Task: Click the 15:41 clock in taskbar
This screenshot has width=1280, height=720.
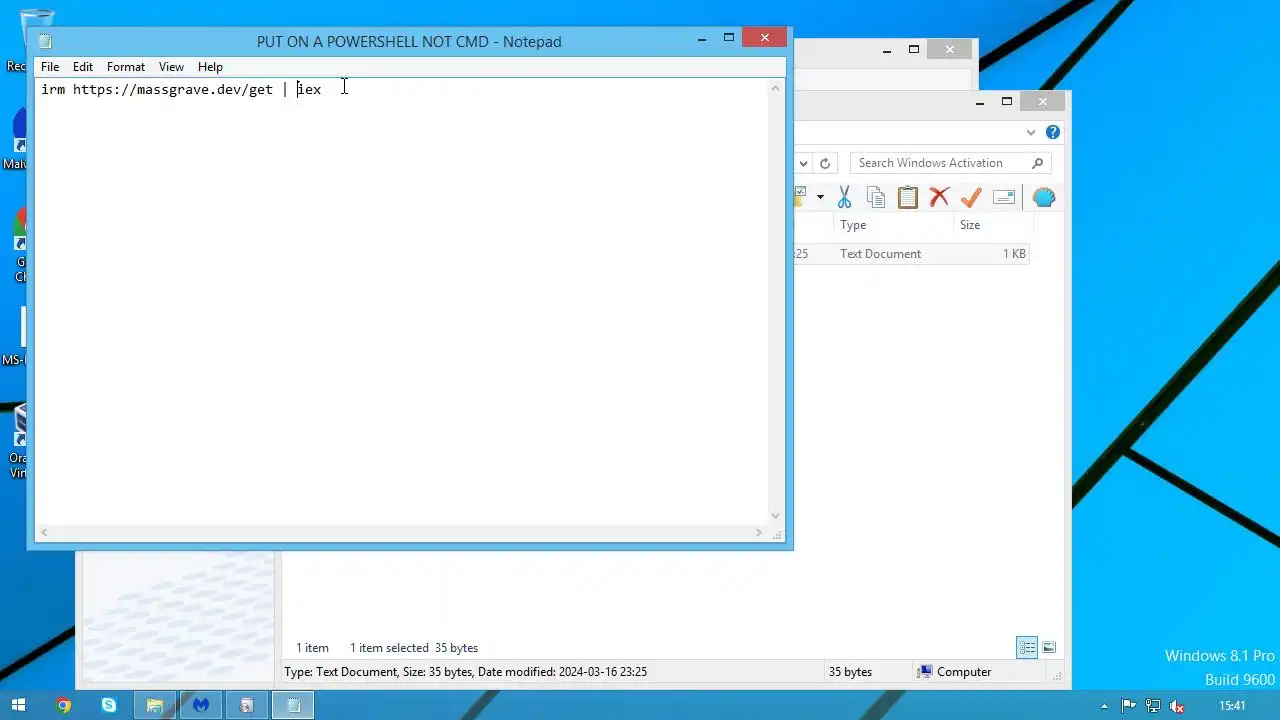Action: 1233,706
